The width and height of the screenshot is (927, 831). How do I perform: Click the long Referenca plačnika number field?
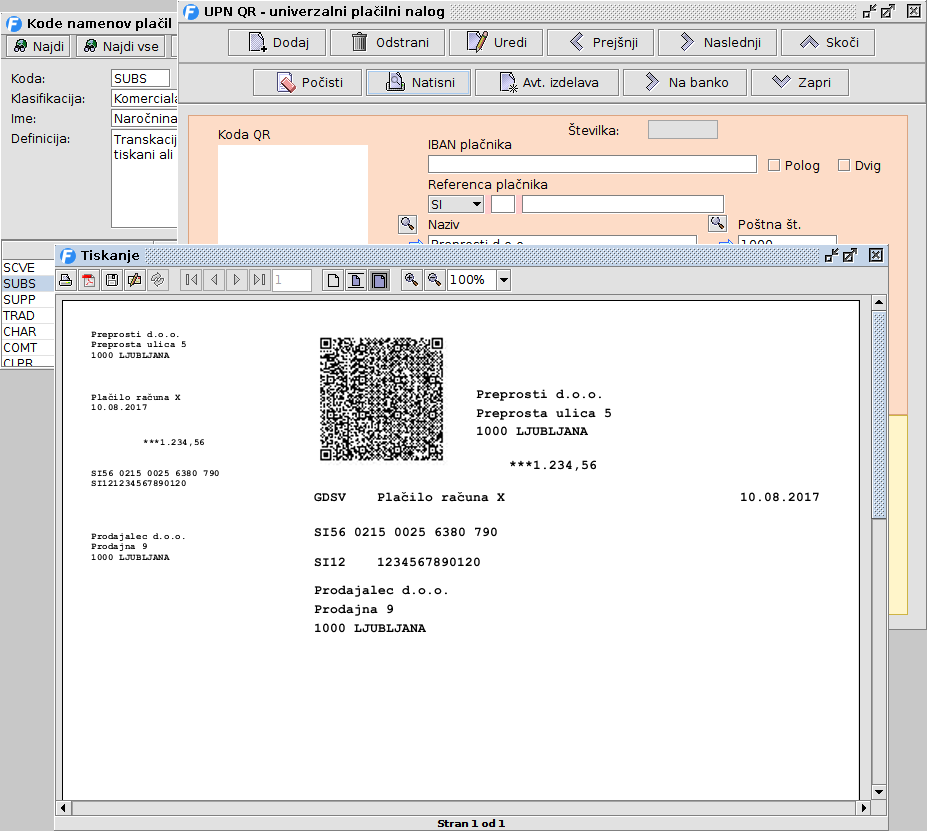click(x=623, y=204)
